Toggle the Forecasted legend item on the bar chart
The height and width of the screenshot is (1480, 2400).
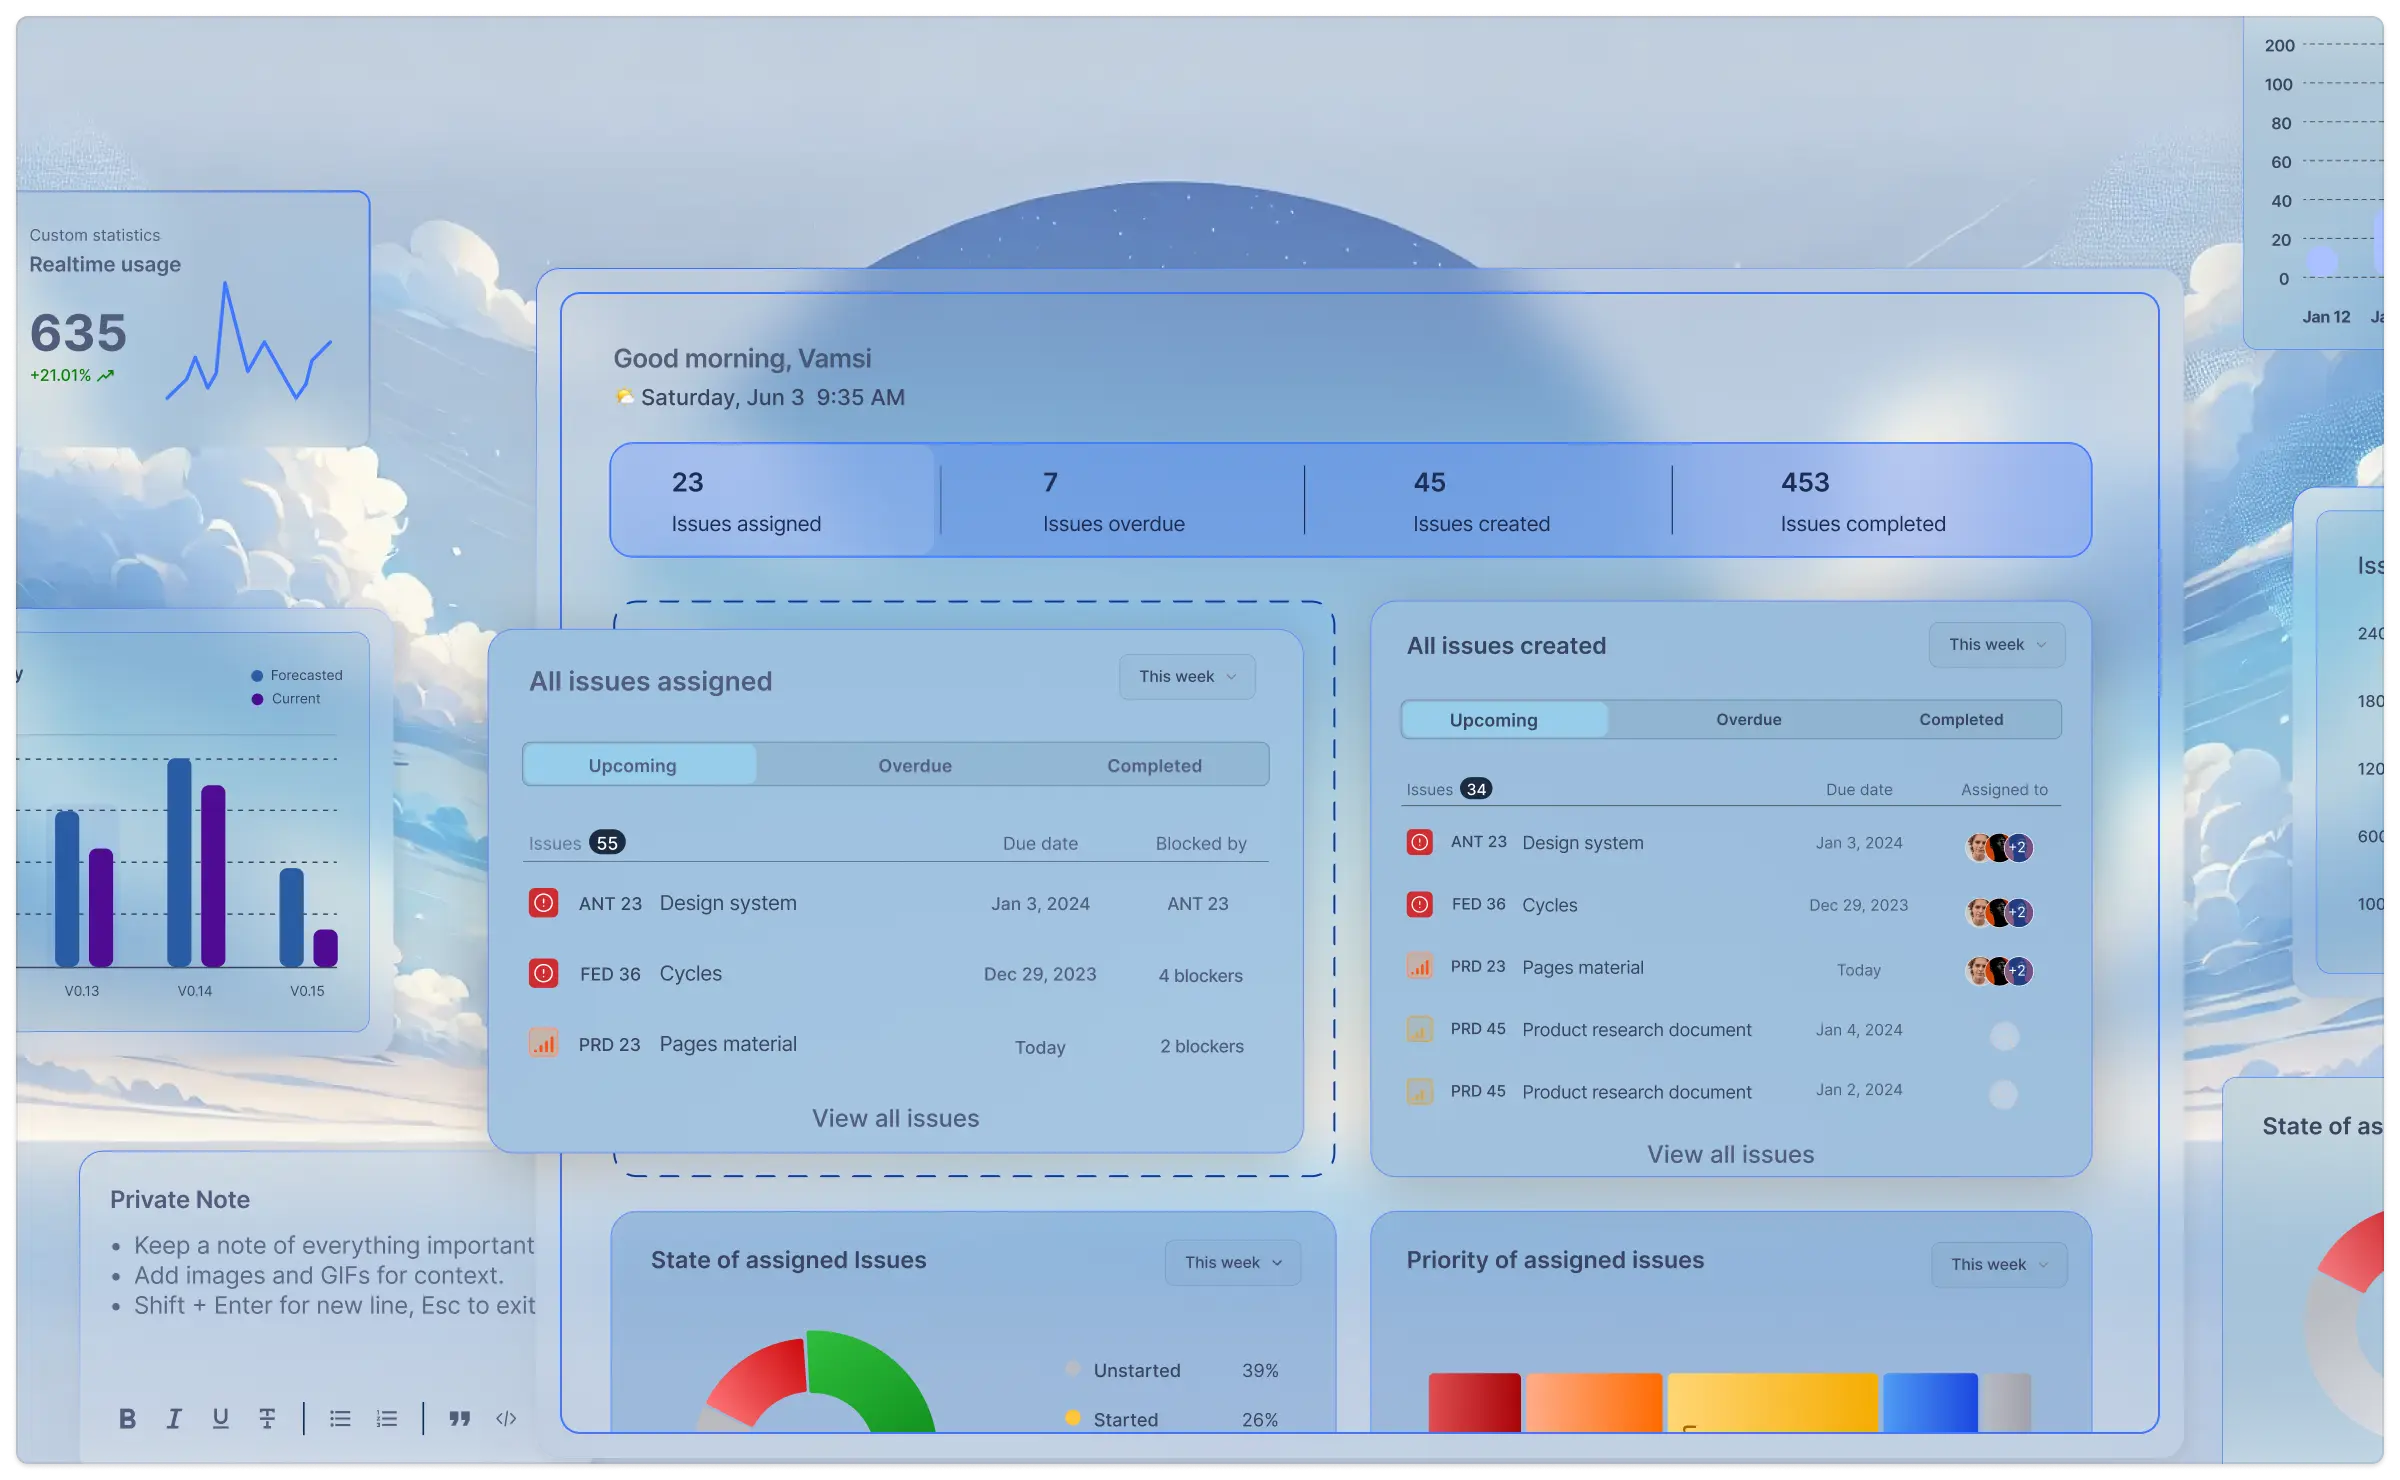[x=297, y=674]
